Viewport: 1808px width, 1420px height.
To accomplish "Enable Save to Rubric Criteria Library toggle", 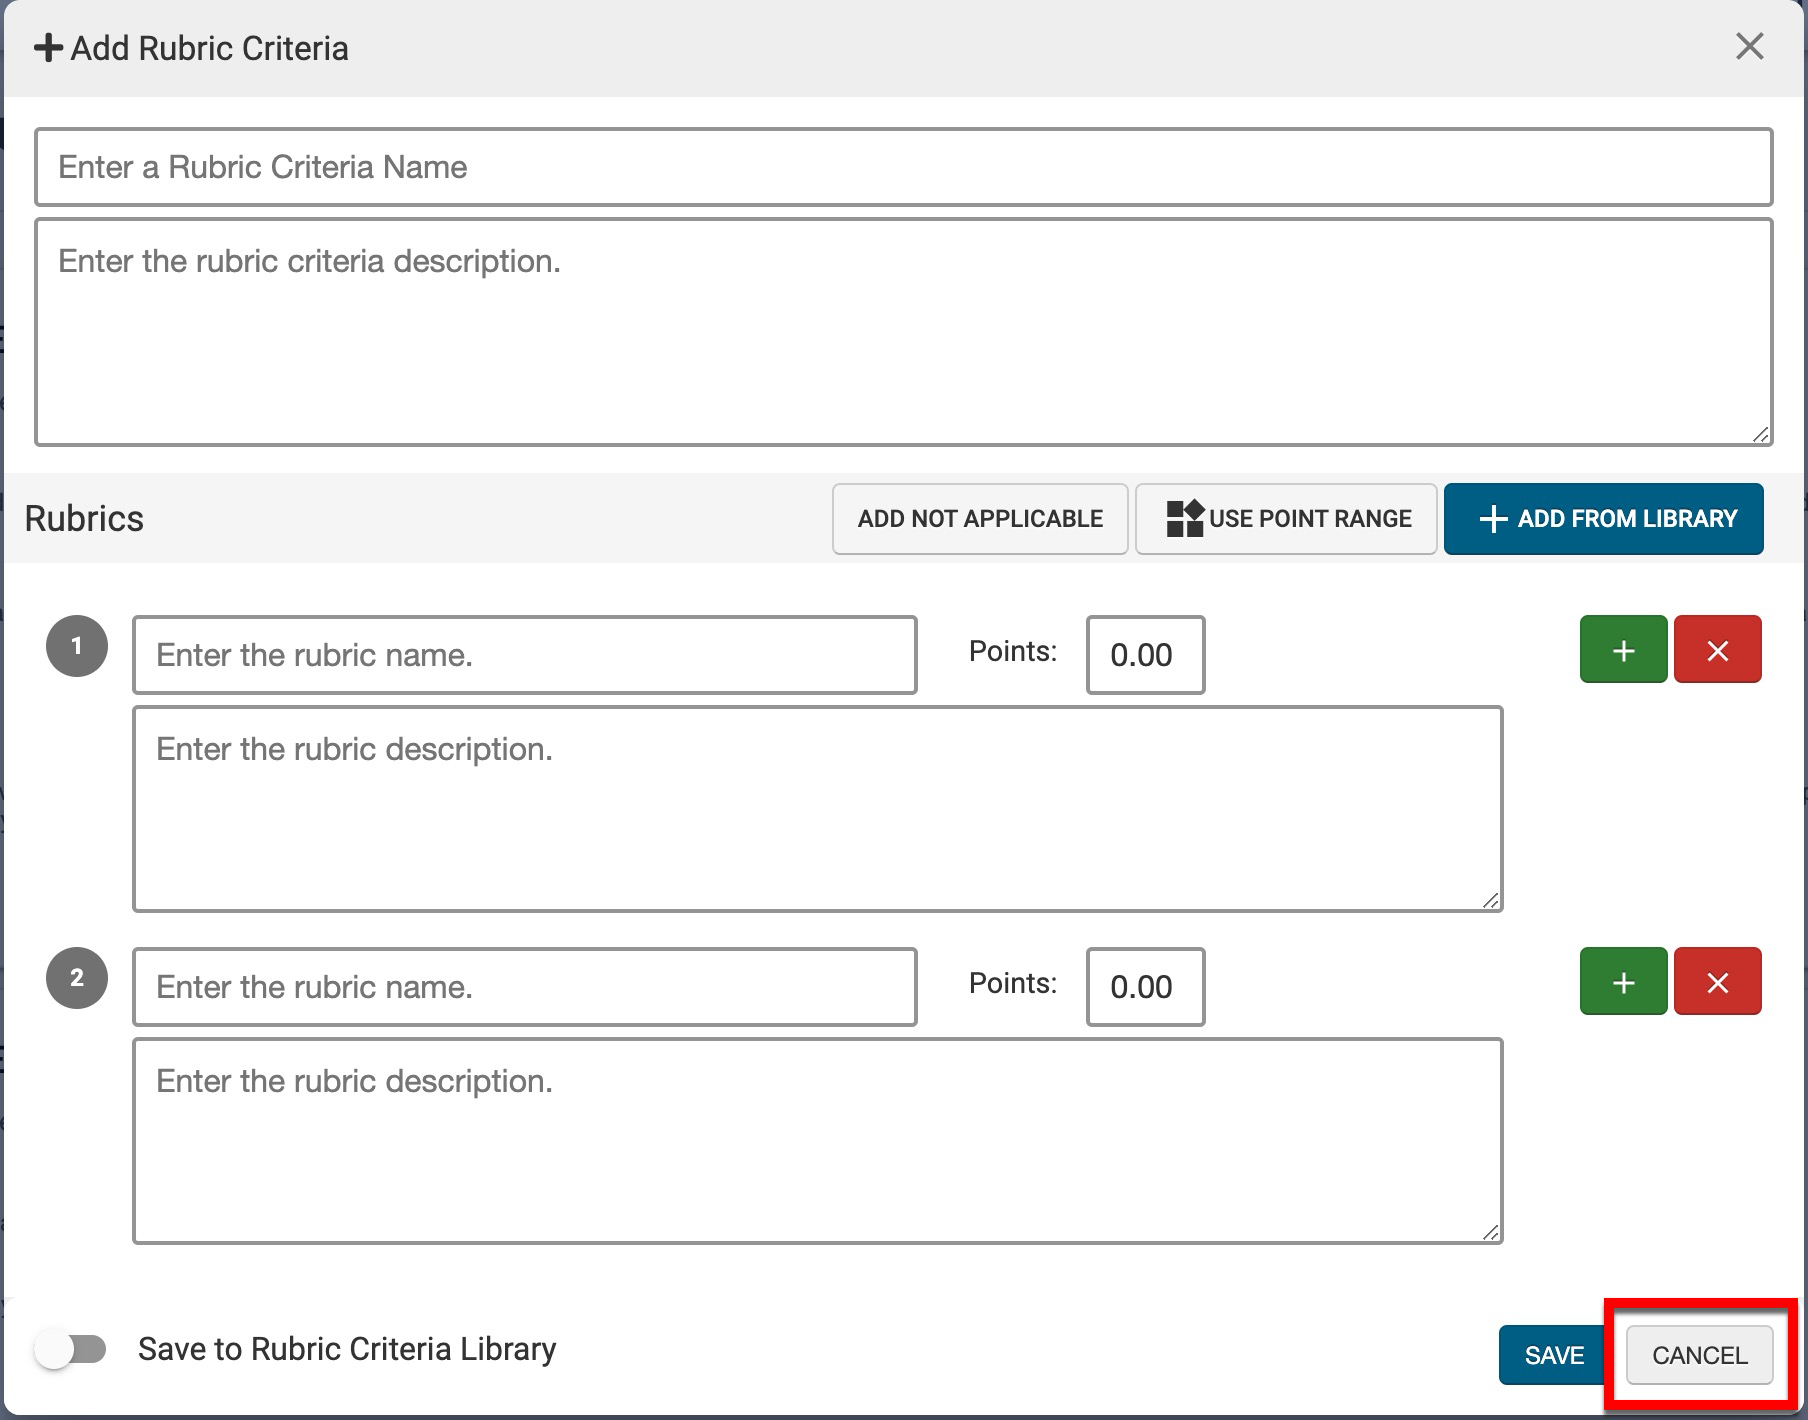I will (x=70, y=1349).
